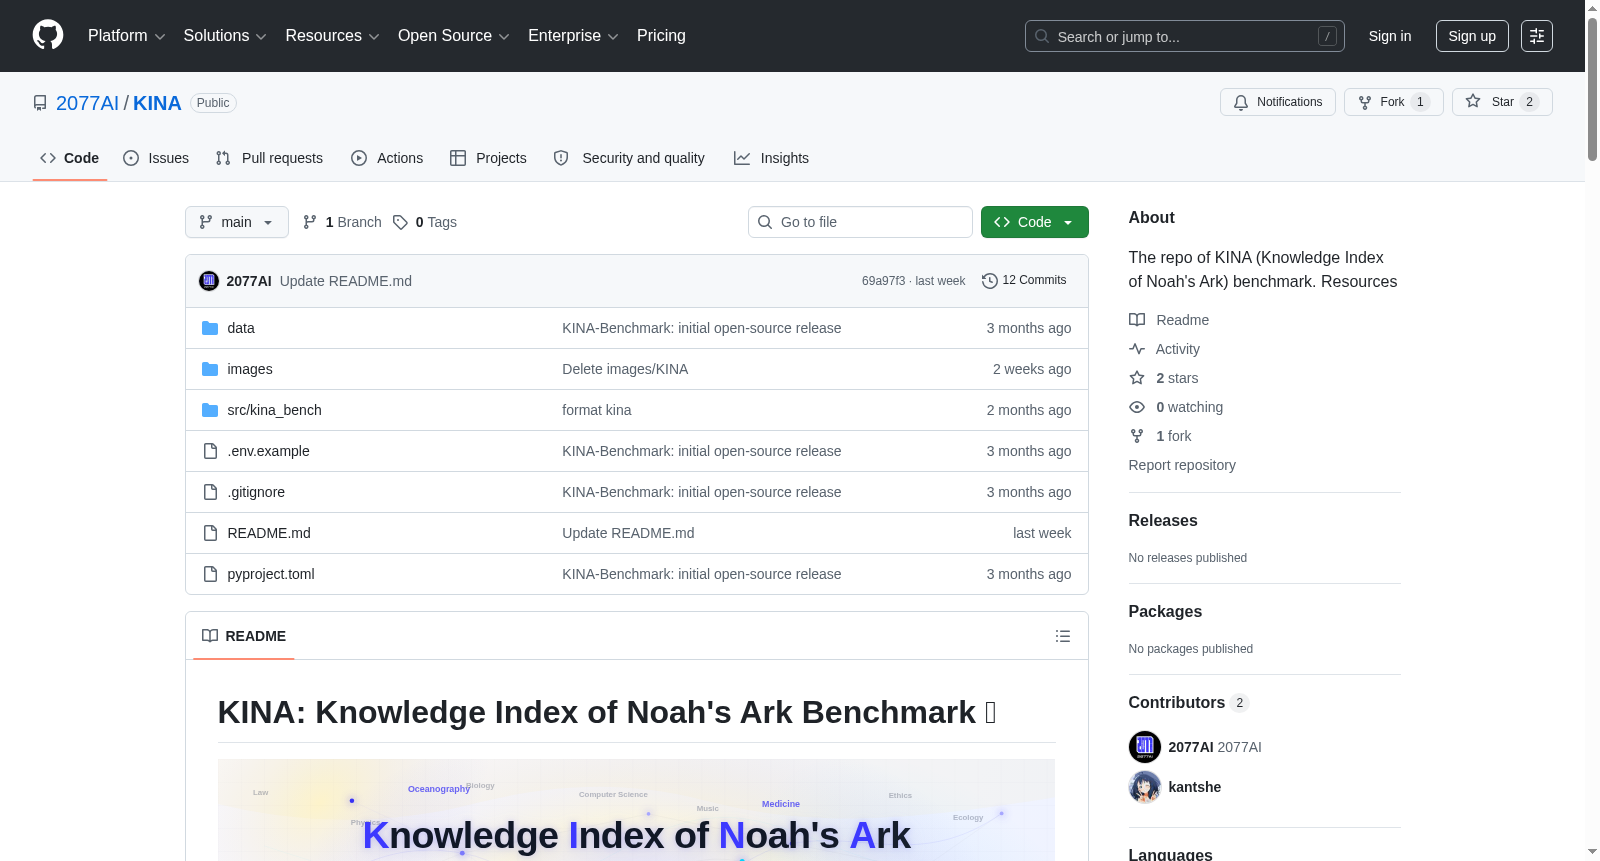Click the 2077AI contributor avatar
Screen dimensions: 1600x861
[x=1145, y=747]
